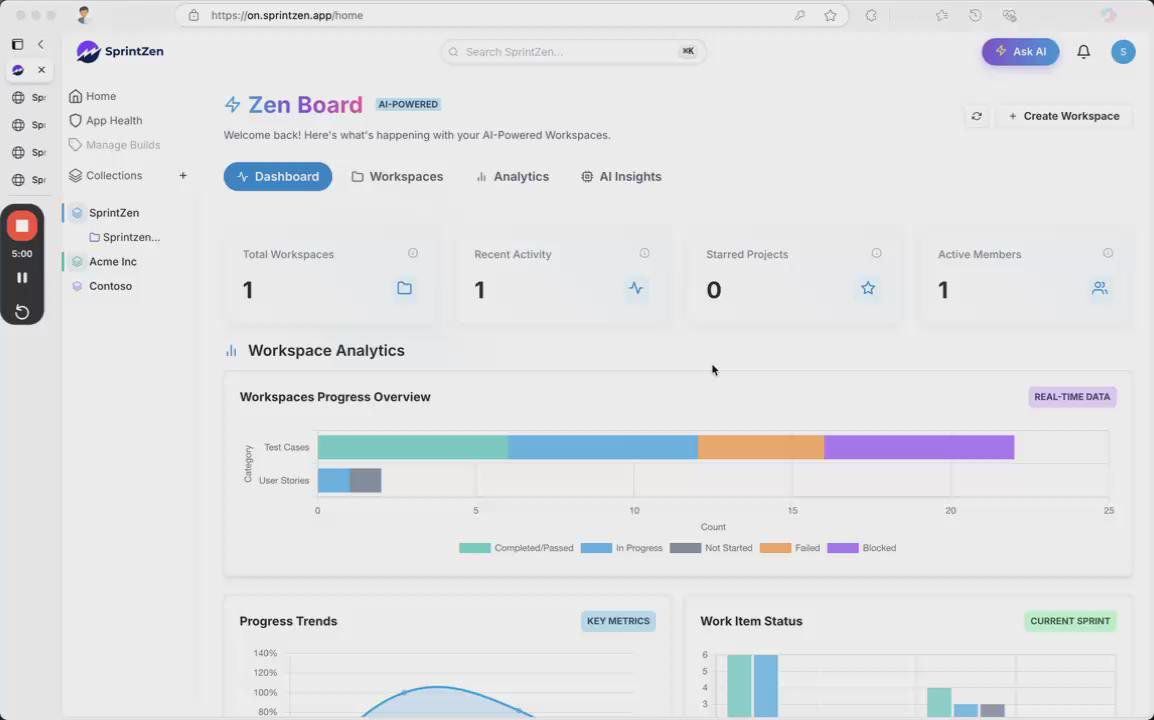Image resolution: width=1154 pixels, height=720 pixels.
Task: Open the user avatar S menu
Action: coord(1123,52)
